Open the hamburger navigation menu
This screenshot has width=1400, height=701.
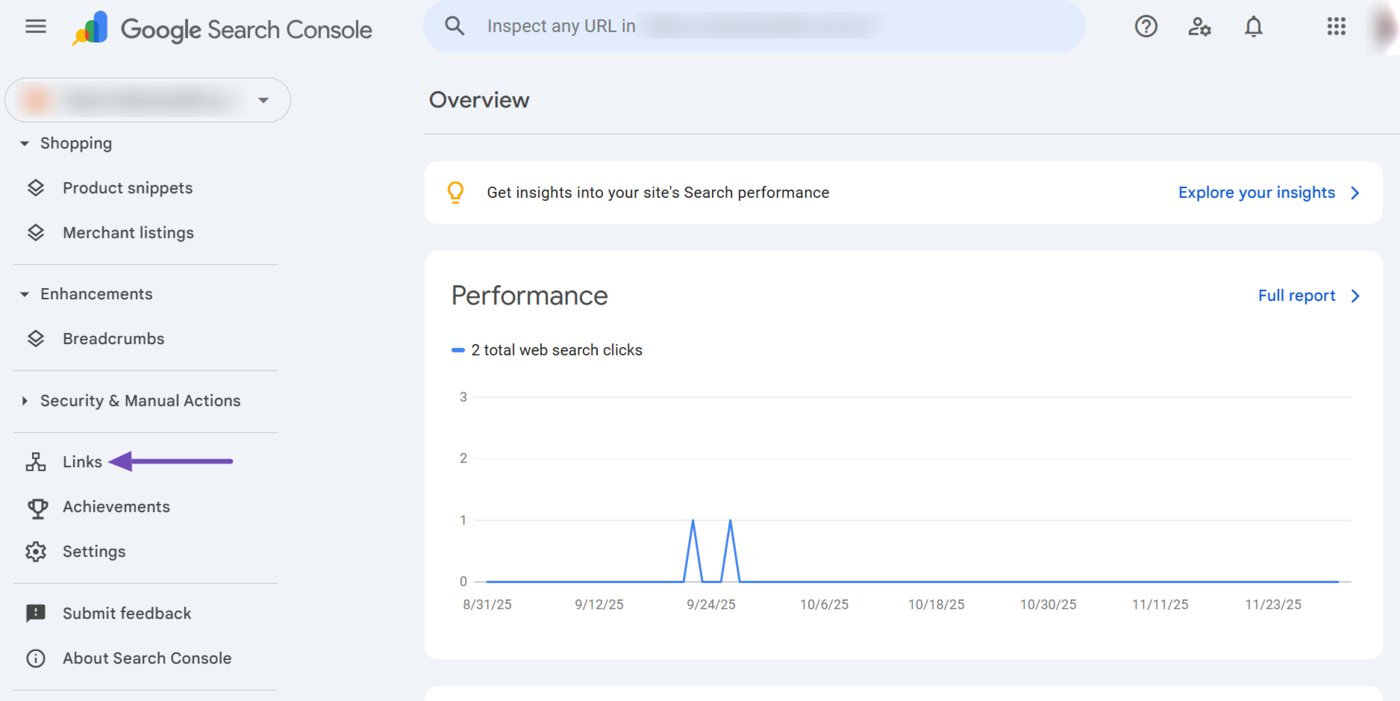point(35,26)
